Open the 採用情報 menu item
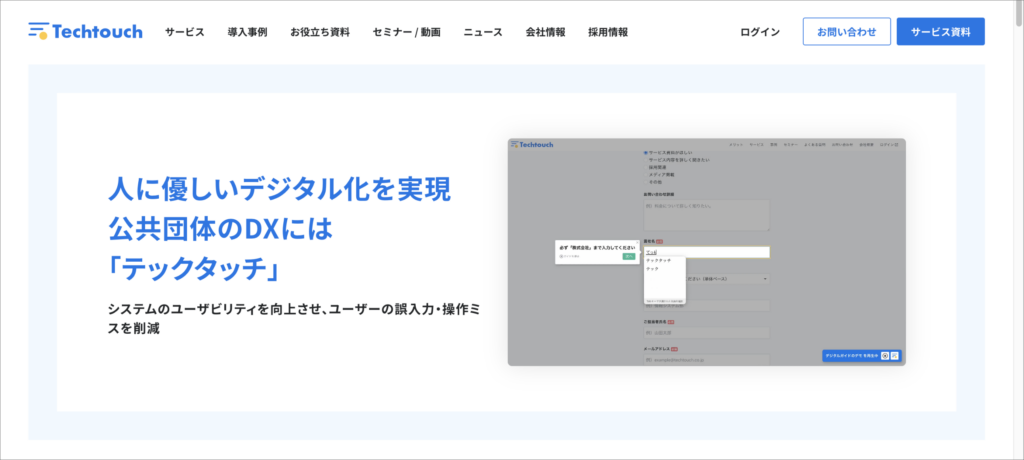The image size is (1024, 460). [608, 32]
